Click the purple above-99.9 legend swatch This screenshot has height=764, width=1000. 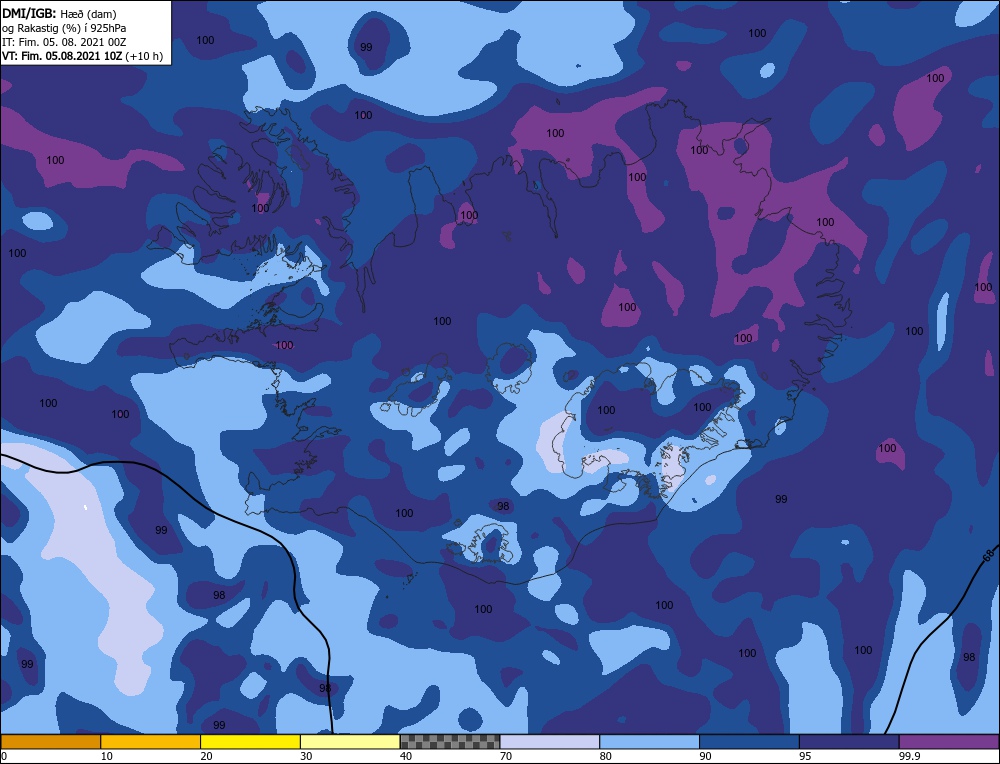pos(949,741)
